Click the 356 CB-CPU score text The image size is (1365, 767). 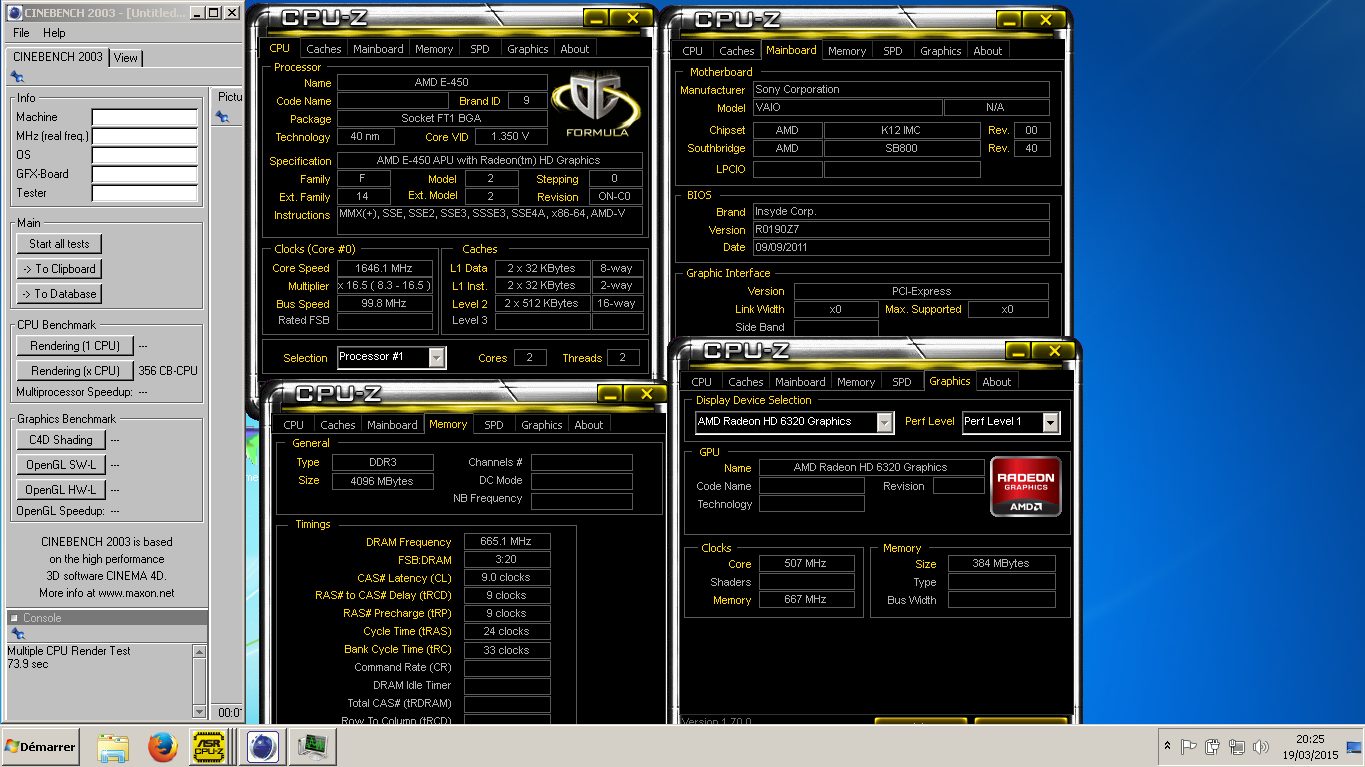coord(168,371)
